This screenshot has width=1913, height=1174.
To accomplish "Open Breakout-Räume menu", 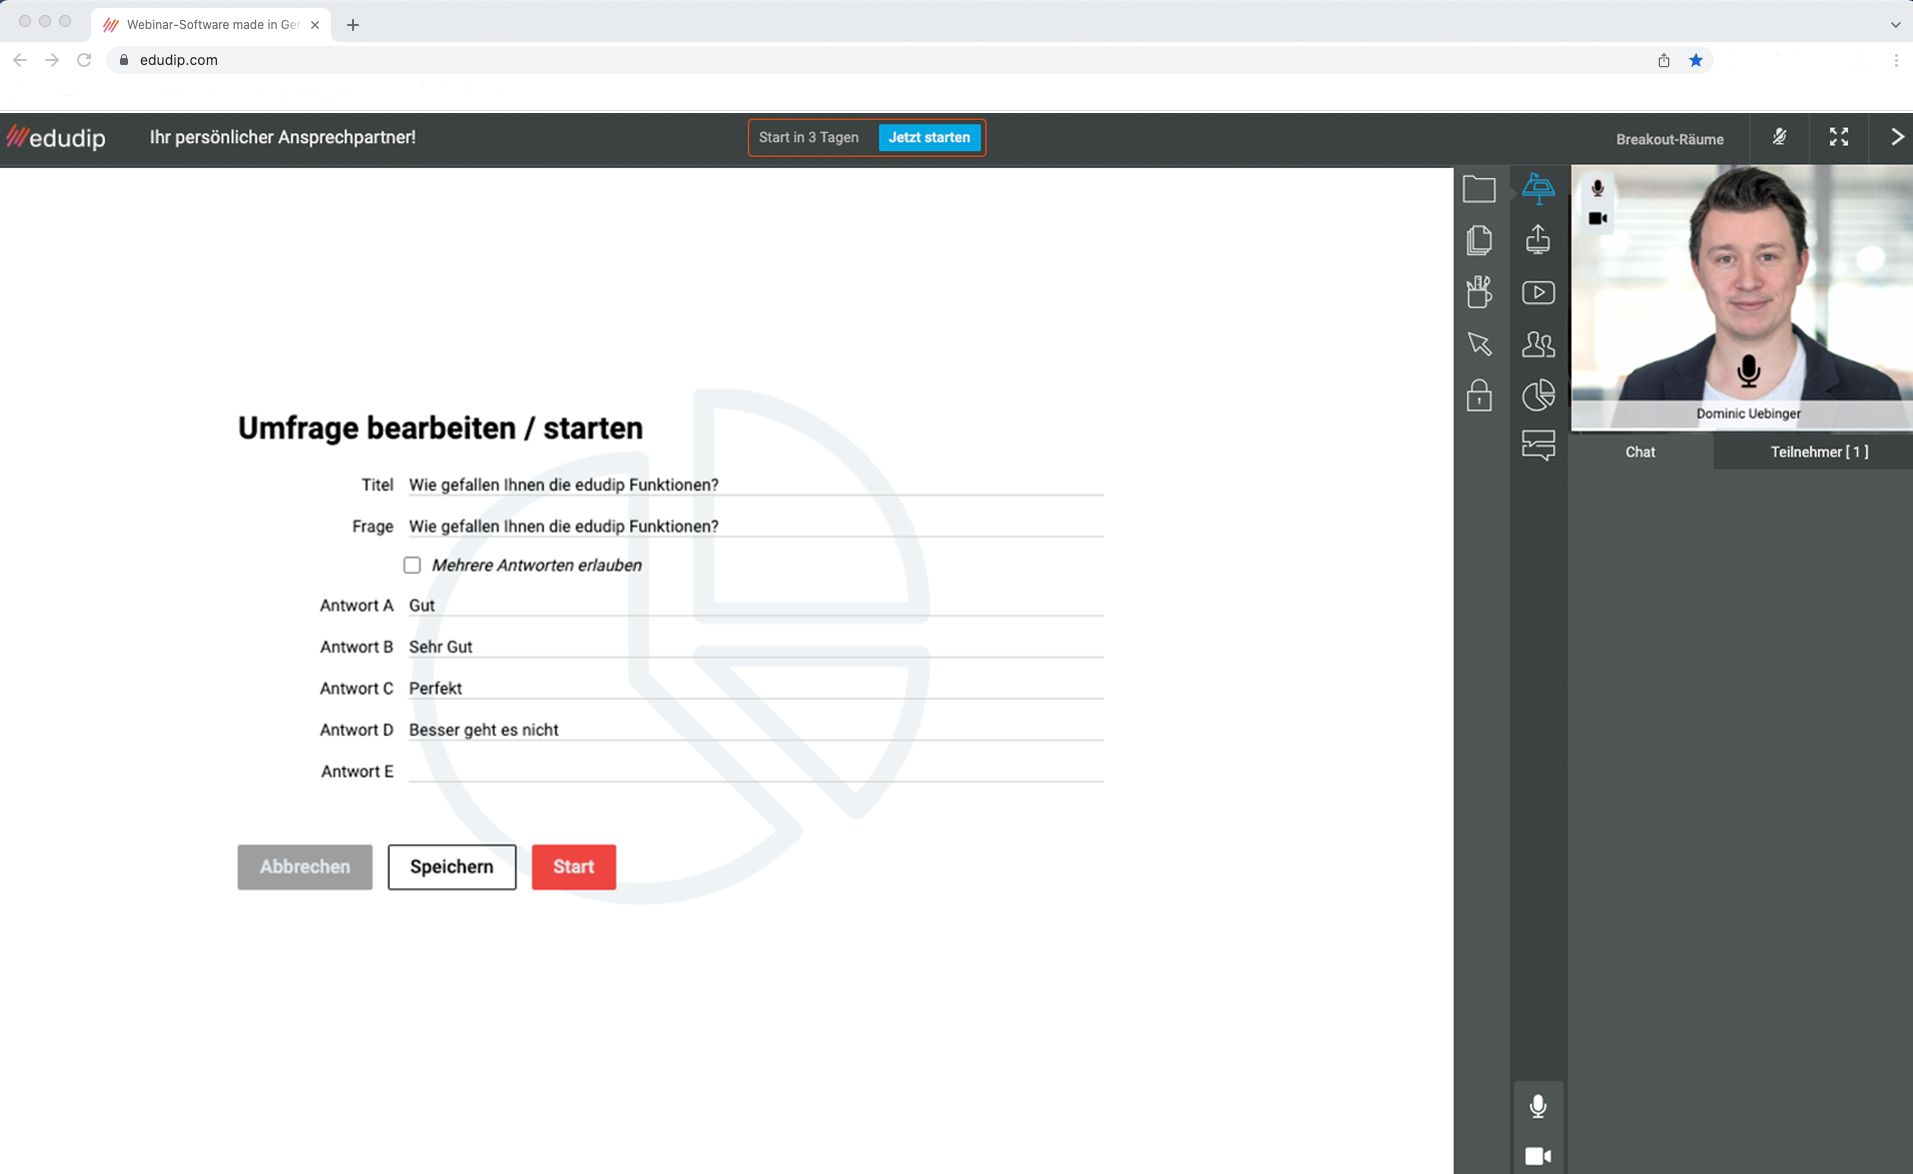I will coord(1669,139).
